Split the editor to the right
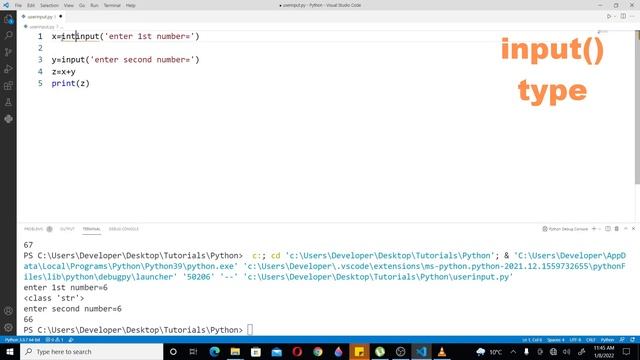 [623, 16]
